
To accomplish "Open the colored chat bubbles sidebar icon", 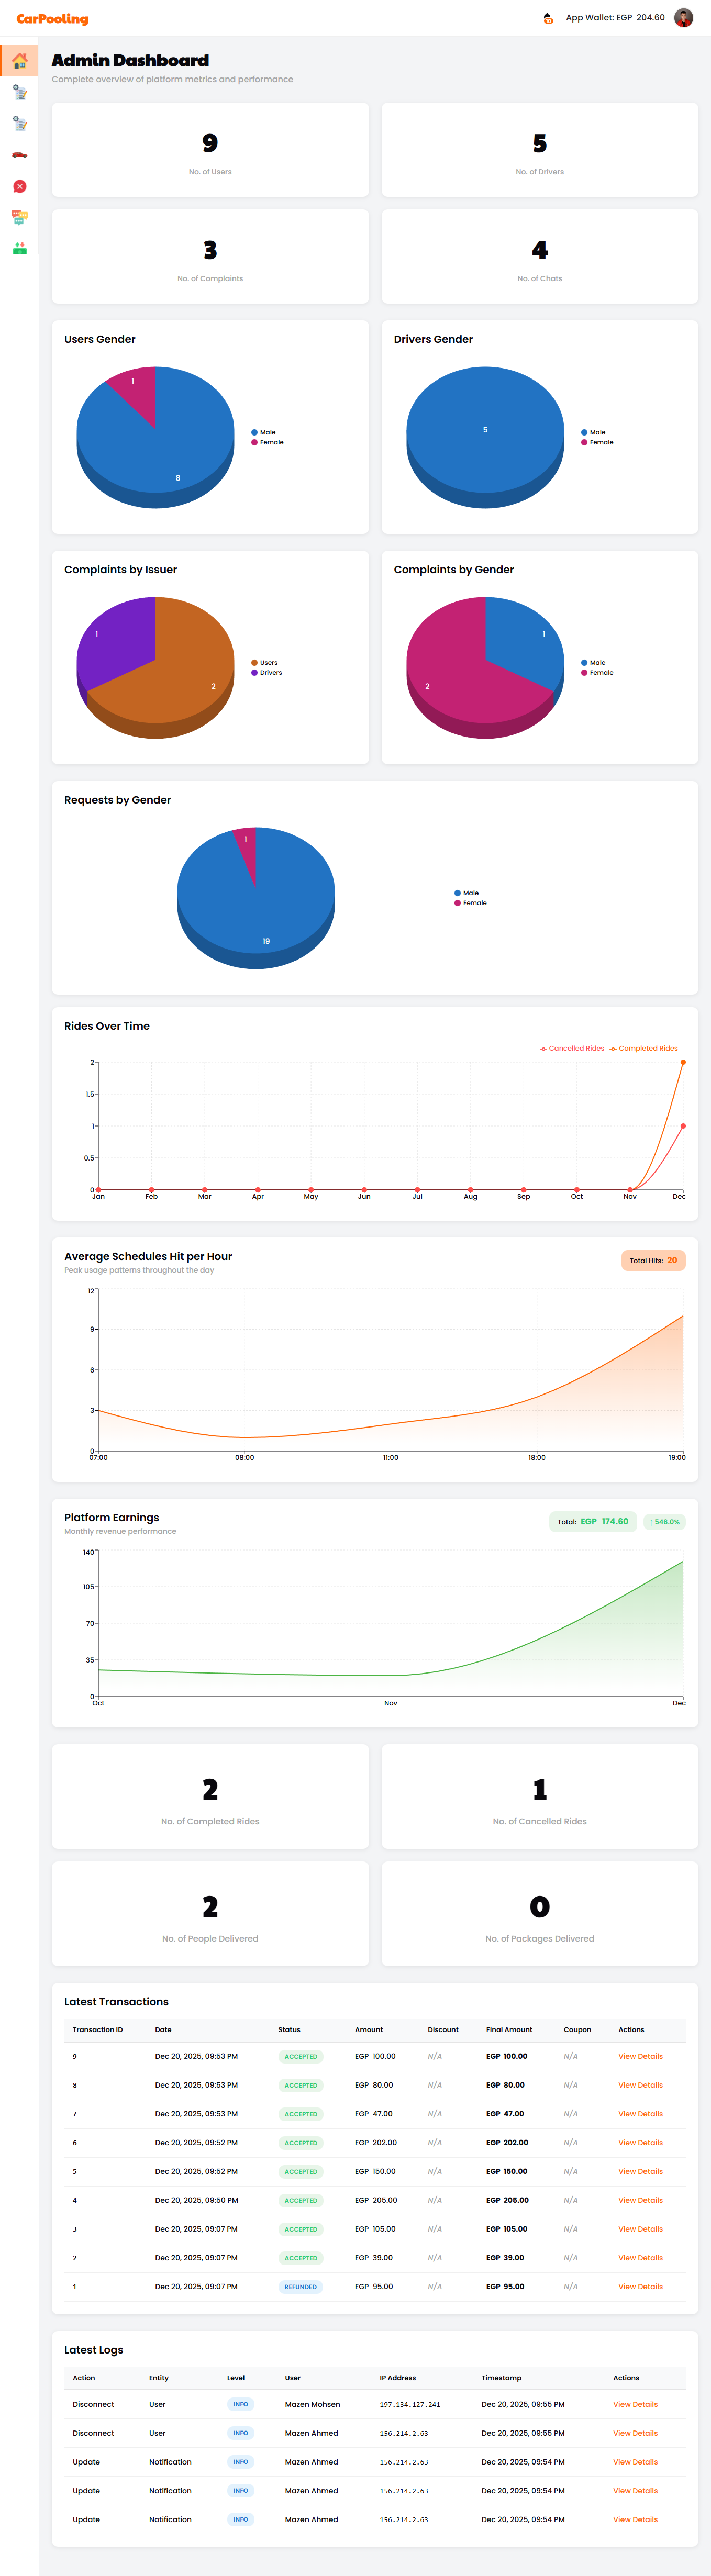I will pos(19,217).
